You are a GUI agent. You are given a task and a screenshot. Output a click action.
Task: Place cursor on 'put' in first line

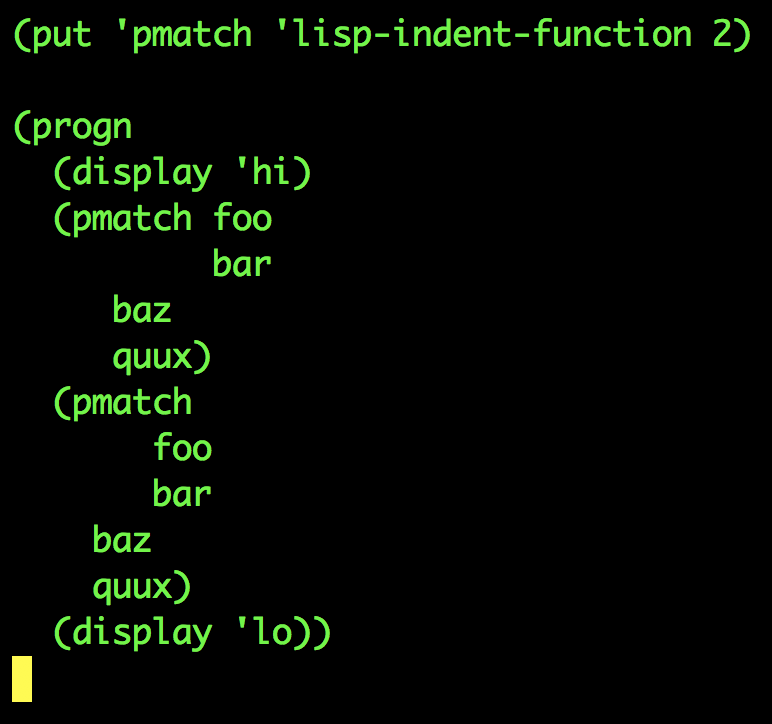coord(62,35)
